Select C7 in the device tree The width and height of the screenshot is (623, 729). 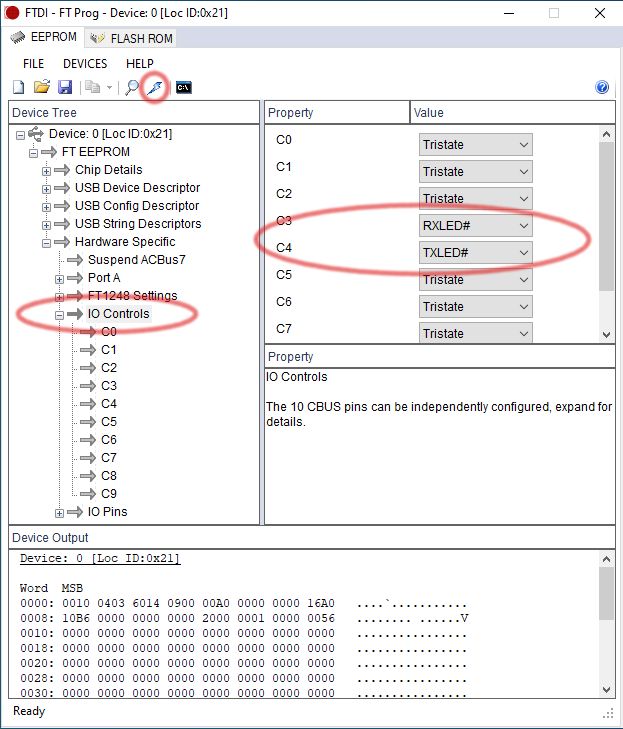(x=109, y=458)
